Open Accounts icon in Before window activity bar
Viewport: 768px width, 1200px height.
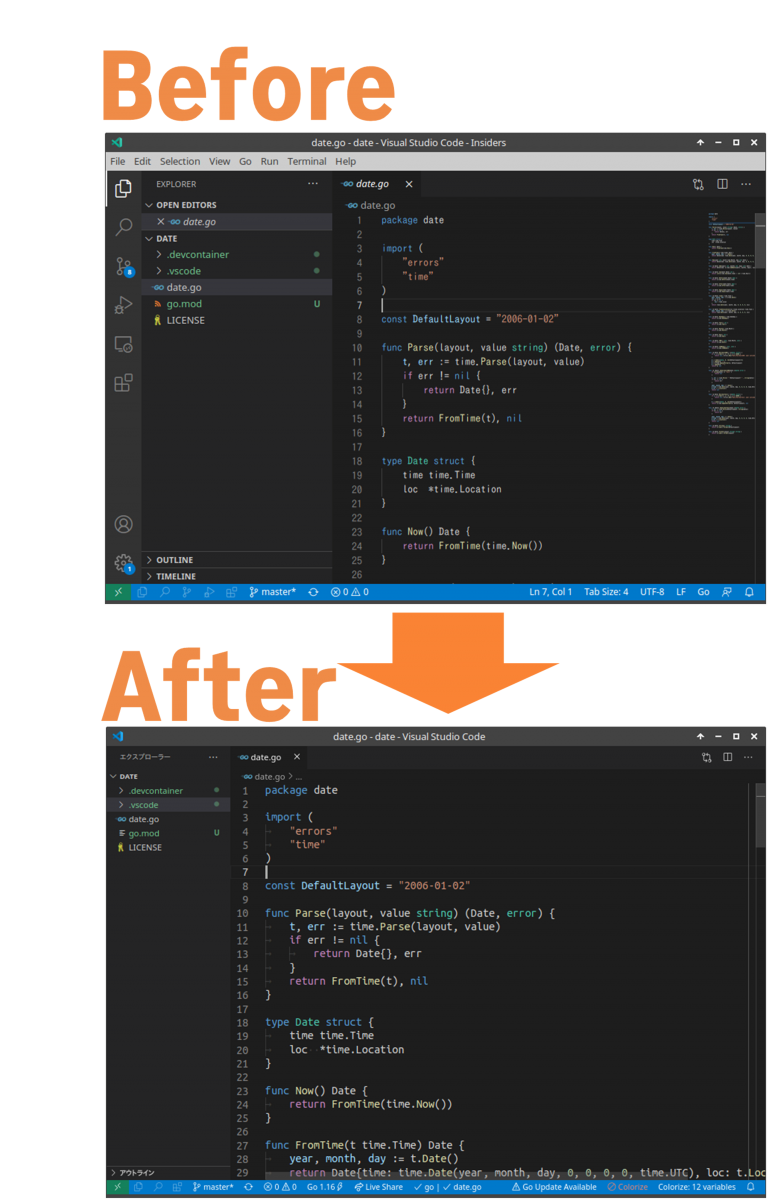click(x=123, y=524)
